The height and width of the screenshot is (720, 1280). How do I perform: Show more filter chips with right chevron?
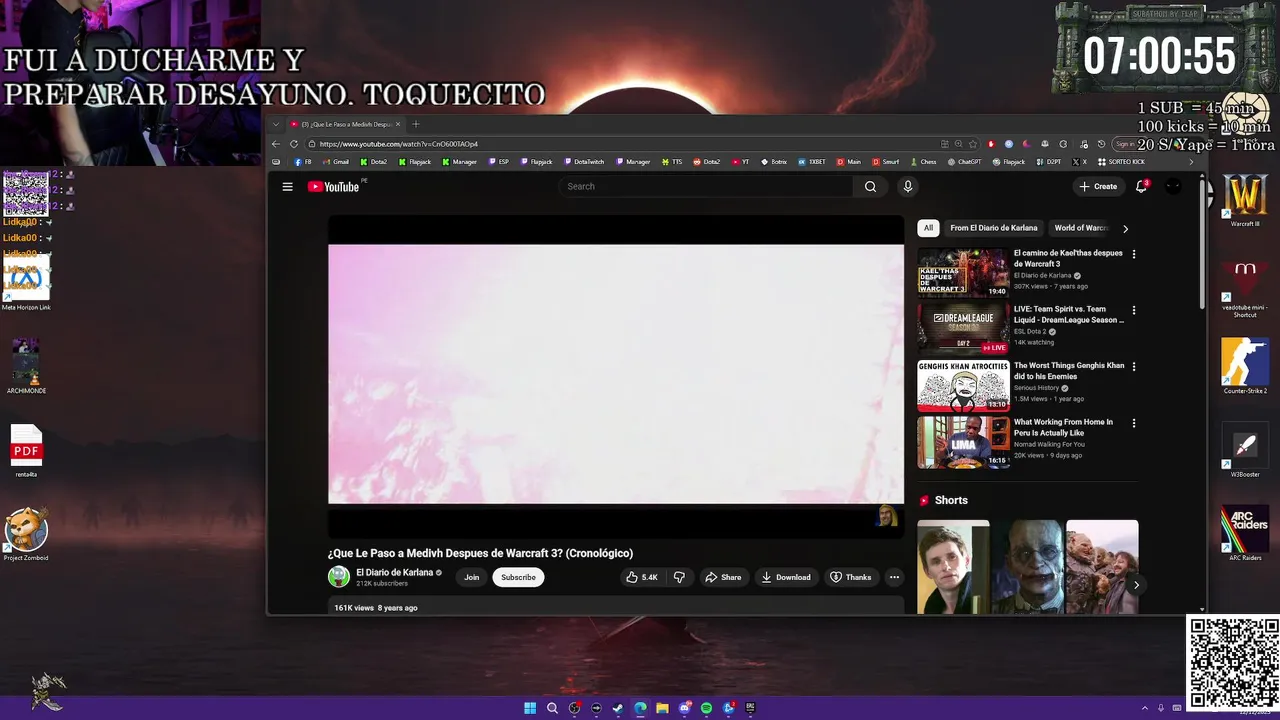coord(1125,228)
